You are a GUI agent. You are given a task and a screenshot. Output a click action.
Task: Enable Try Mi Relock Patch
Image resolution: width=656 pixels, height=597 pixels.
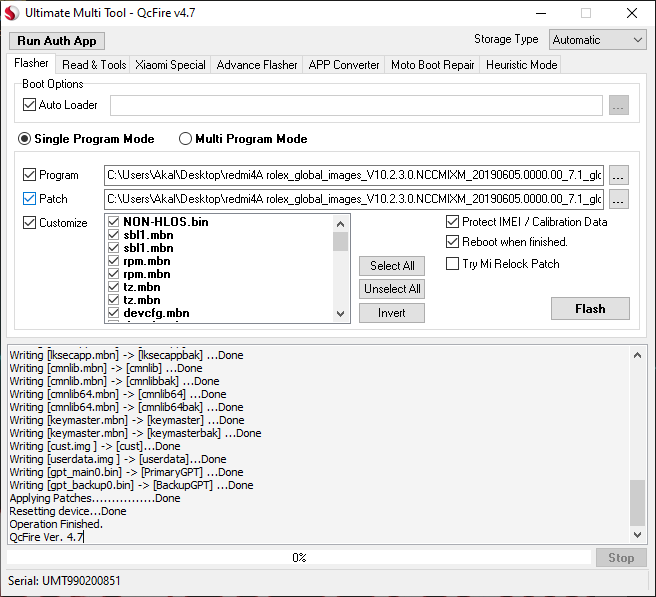[453, 264]
